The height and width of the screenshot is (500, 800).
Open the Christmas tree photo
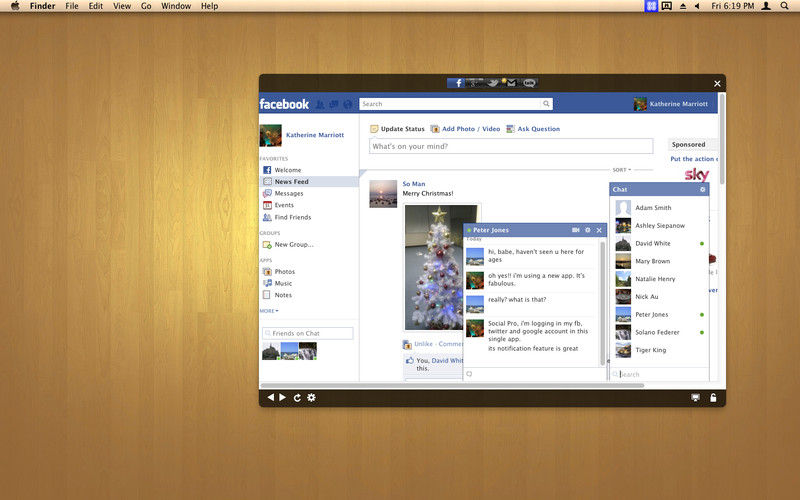coord(434,267)
